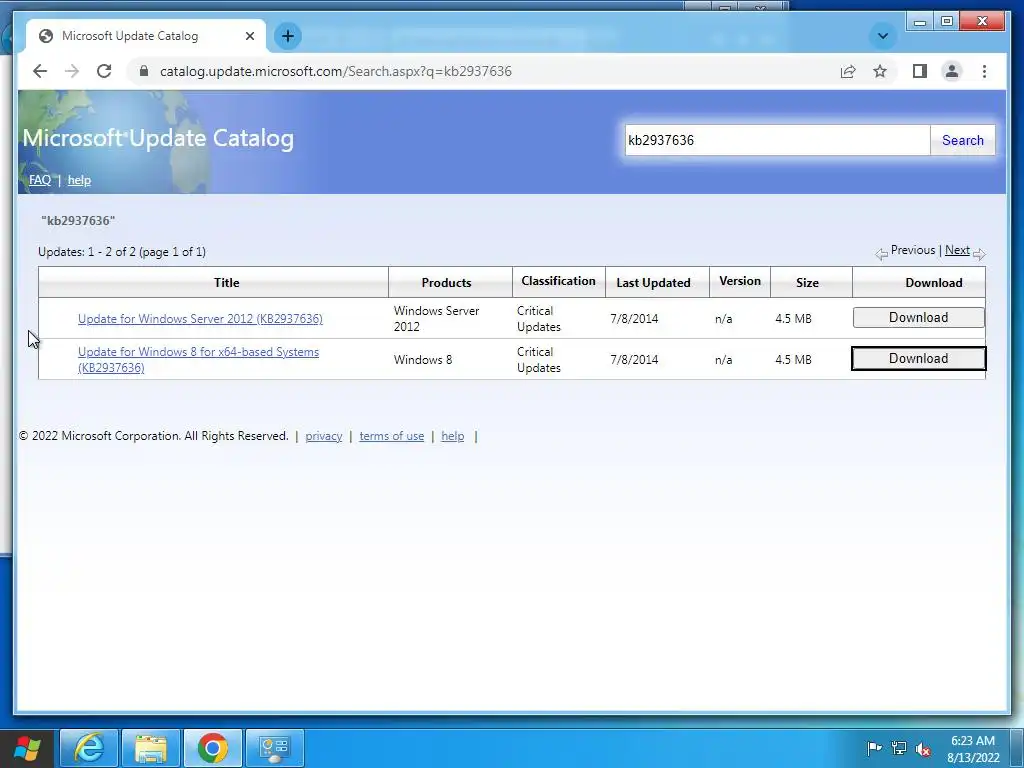The image size is (1024, 768).
Task: Open the header help link
Action: (79, 180)
